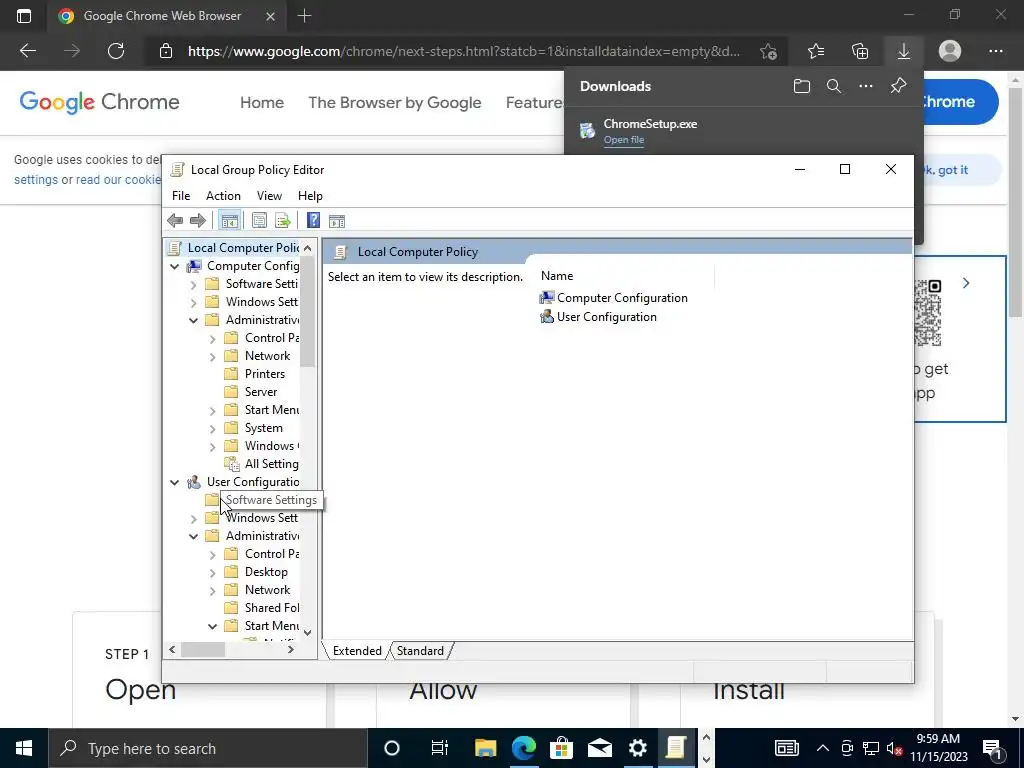Click the lock icon in the address bar
This screenshot has width=1024, height=768.
(166, 51)
